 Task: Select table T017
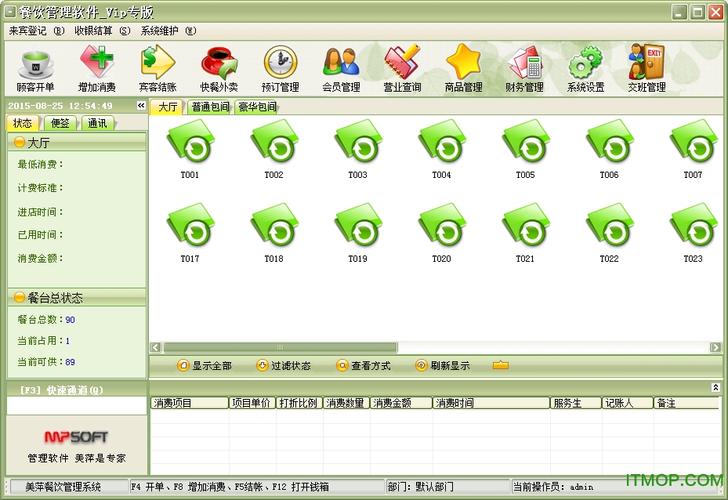tap(190, 233)
